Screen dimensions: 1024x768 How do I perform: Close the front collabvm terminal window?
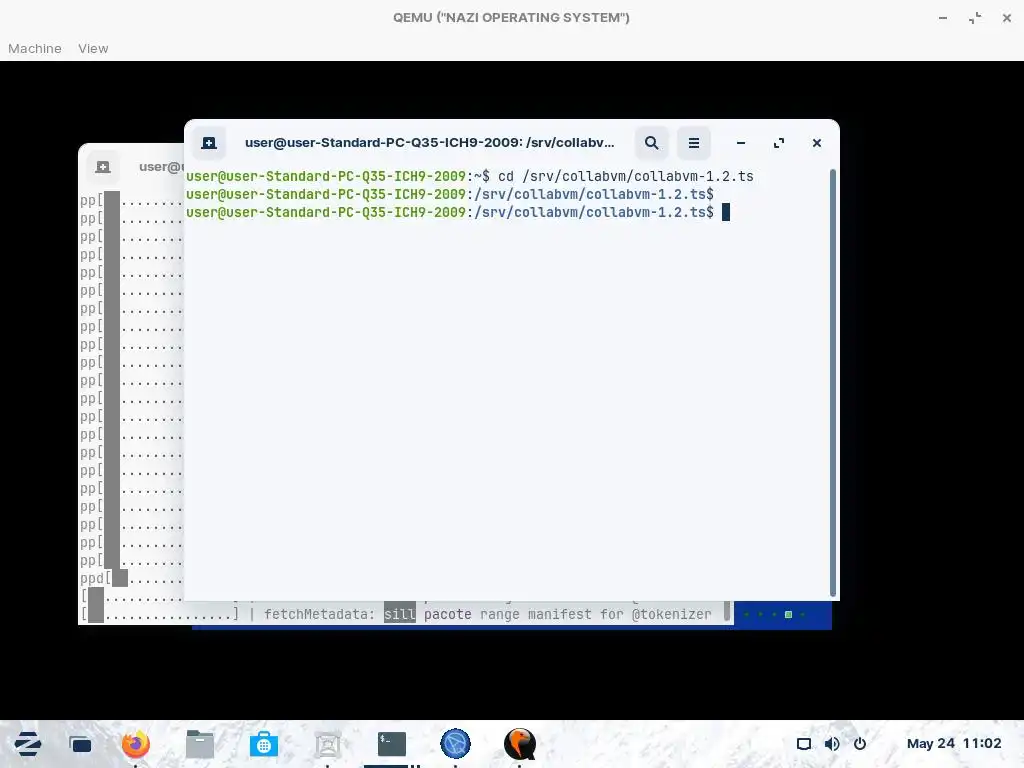point(816,143)
